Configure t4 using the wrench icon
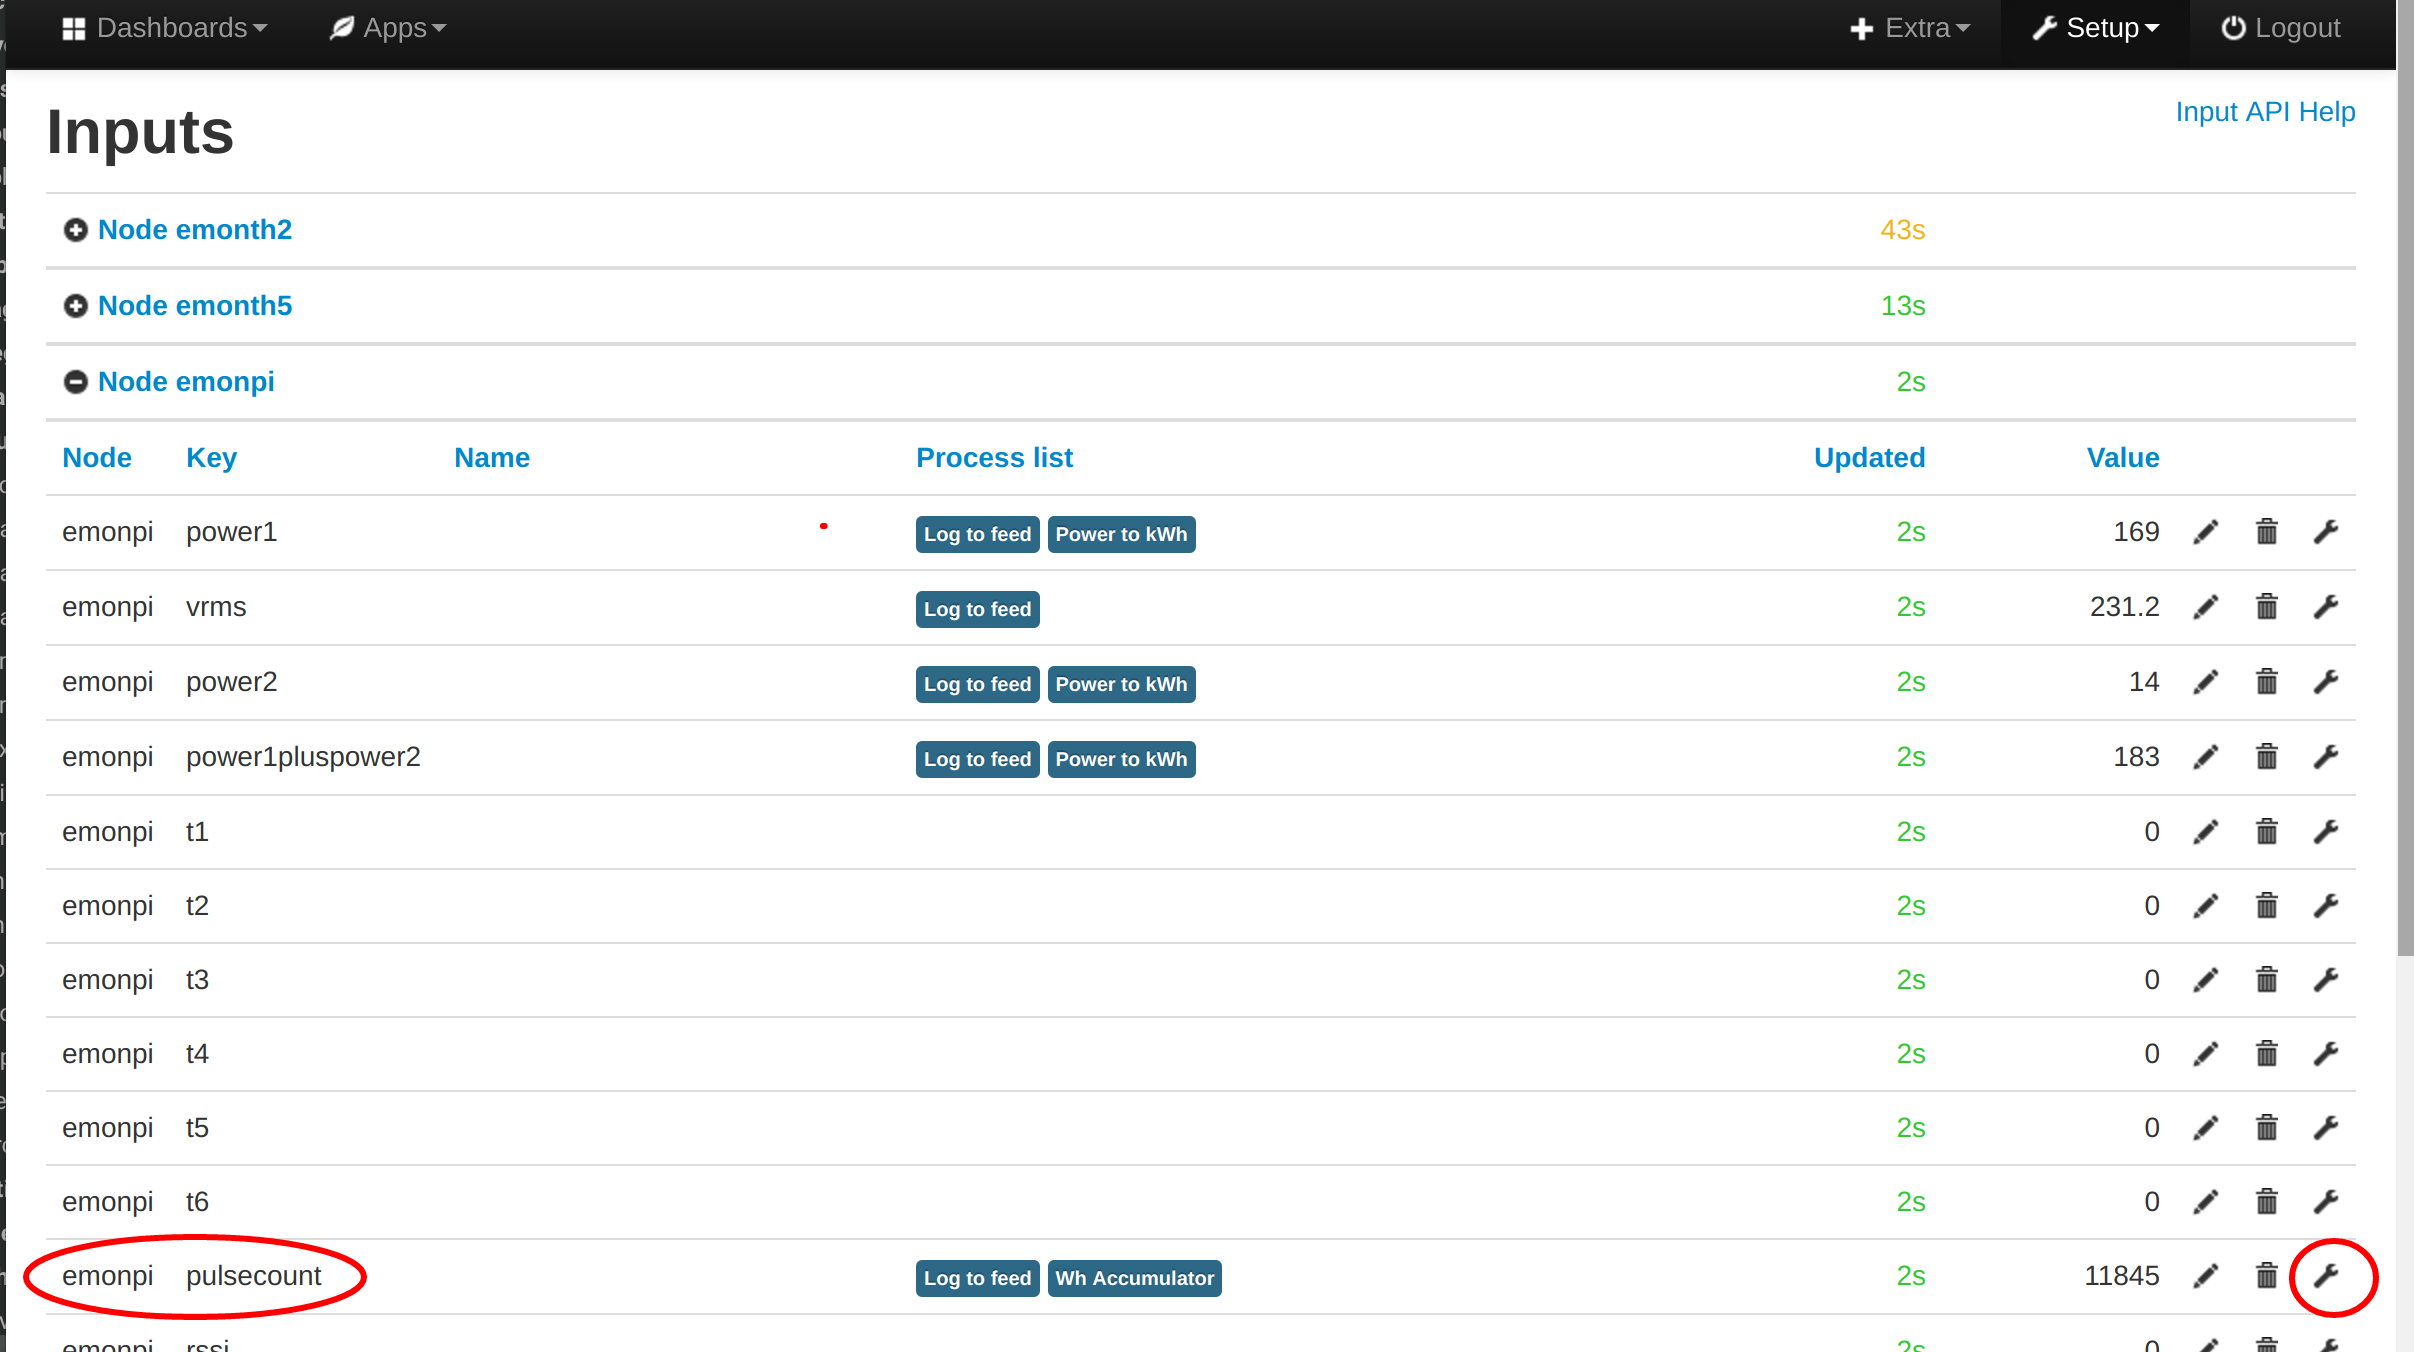The image size is (2414, 1352). click(x=2326, y=1054)
